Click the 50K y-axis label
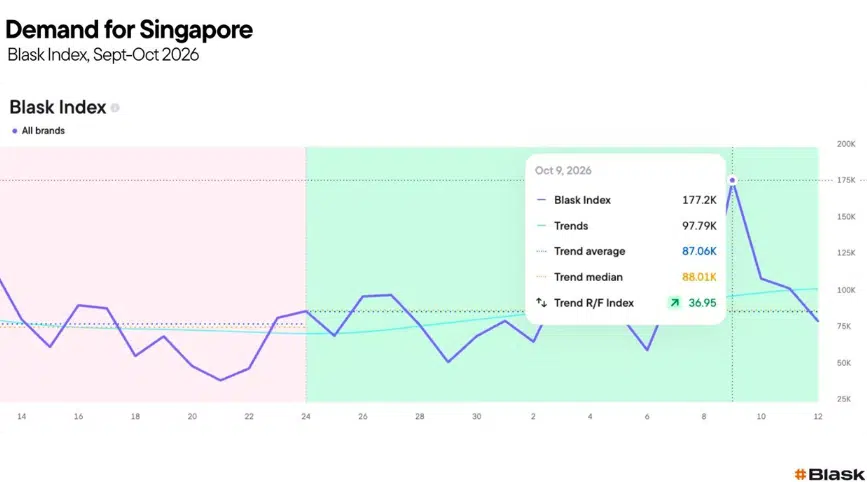Screen dimensions: 867x482 [844, 363]
